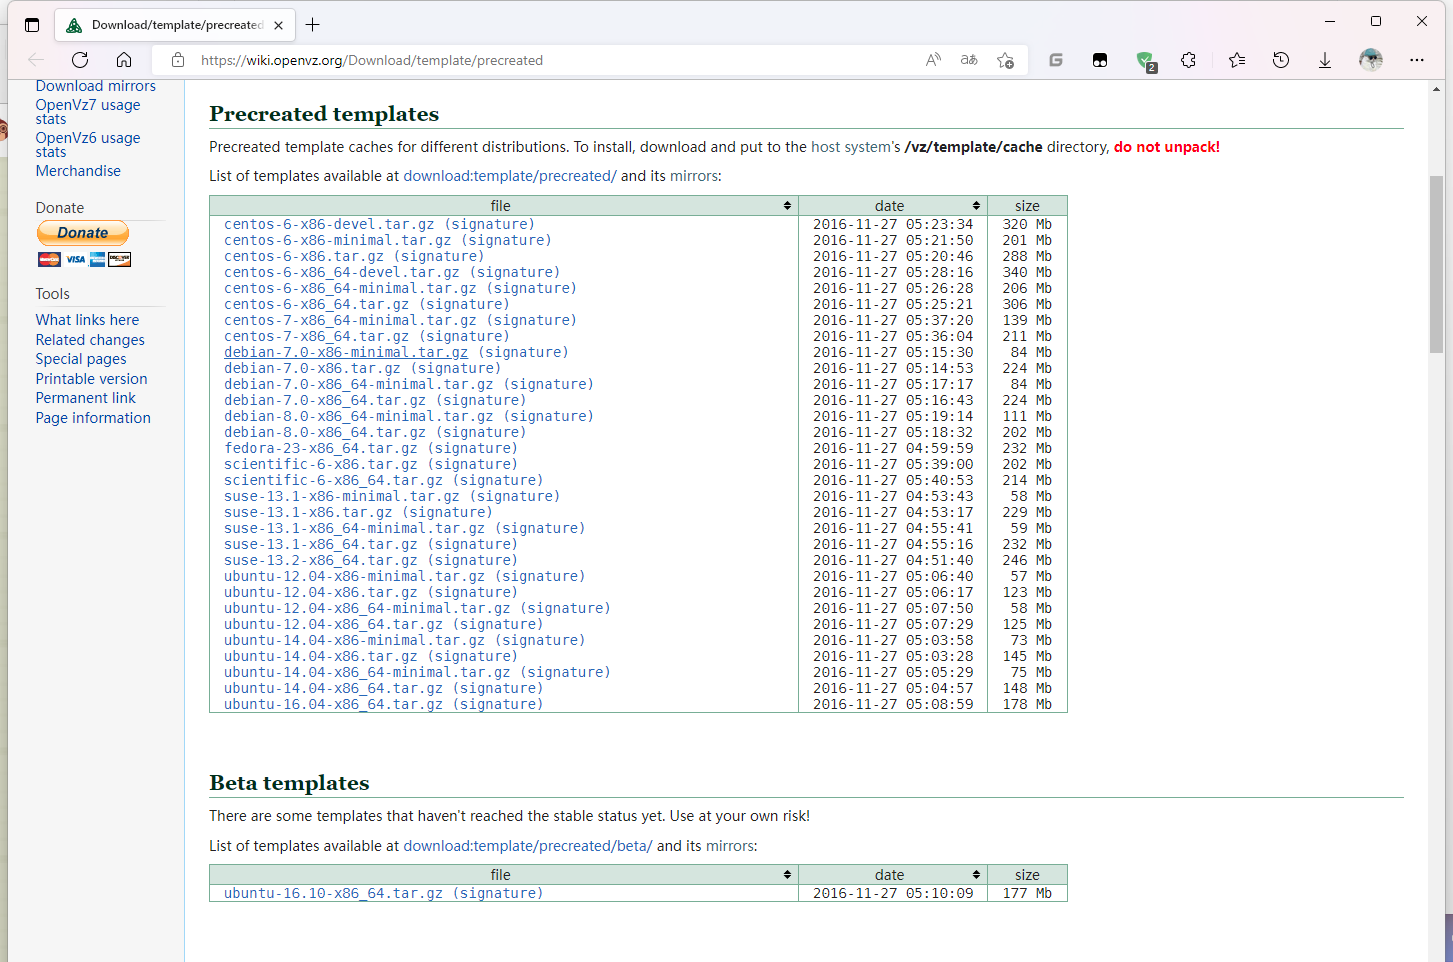Open the tab actions menu icon
This screenshot has height=962, width=1453.
32,25
